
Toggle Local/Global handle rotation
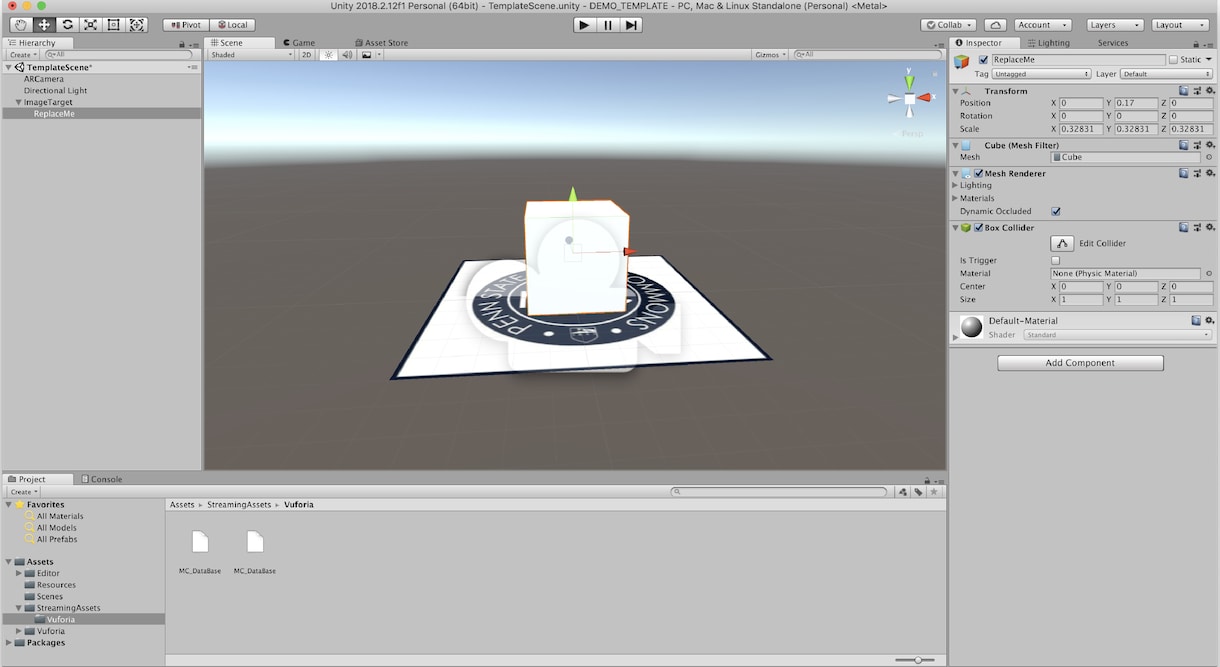coord(232,25)
